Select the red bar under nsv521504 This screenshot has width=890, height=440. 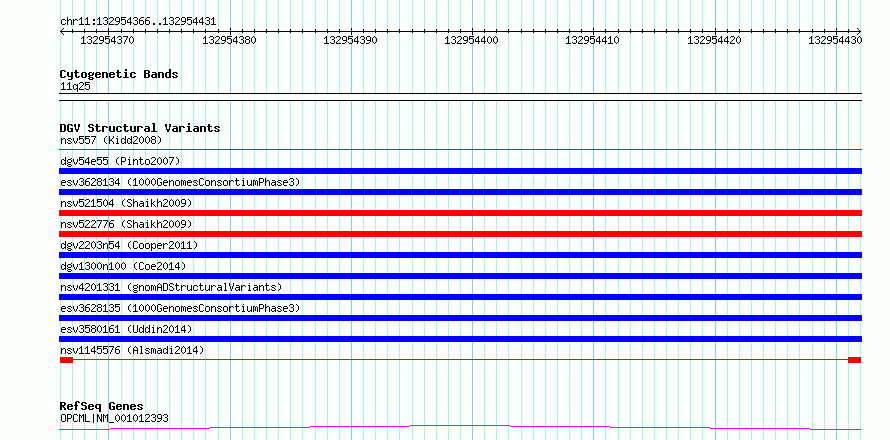point(460,213)
